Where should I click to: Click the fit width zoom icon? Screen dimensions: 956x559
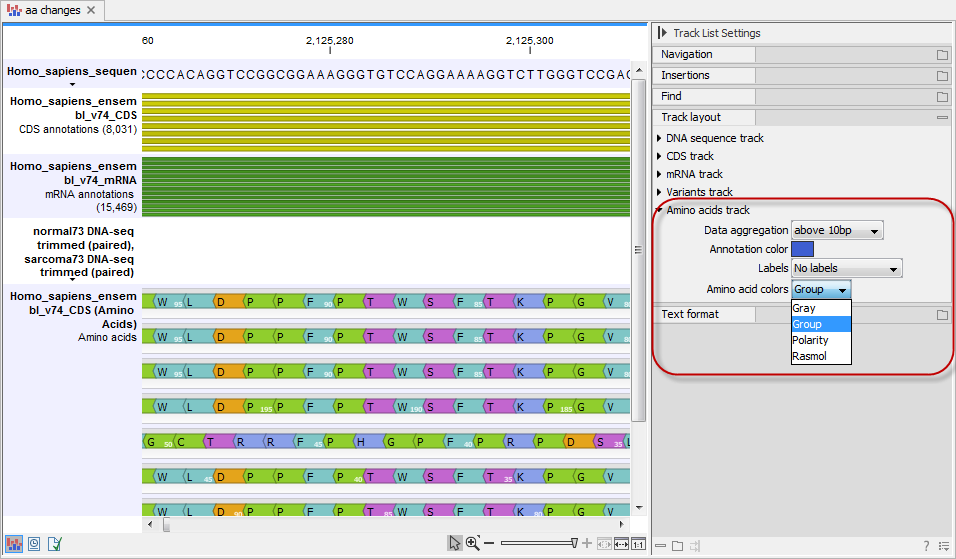point(621,544)
